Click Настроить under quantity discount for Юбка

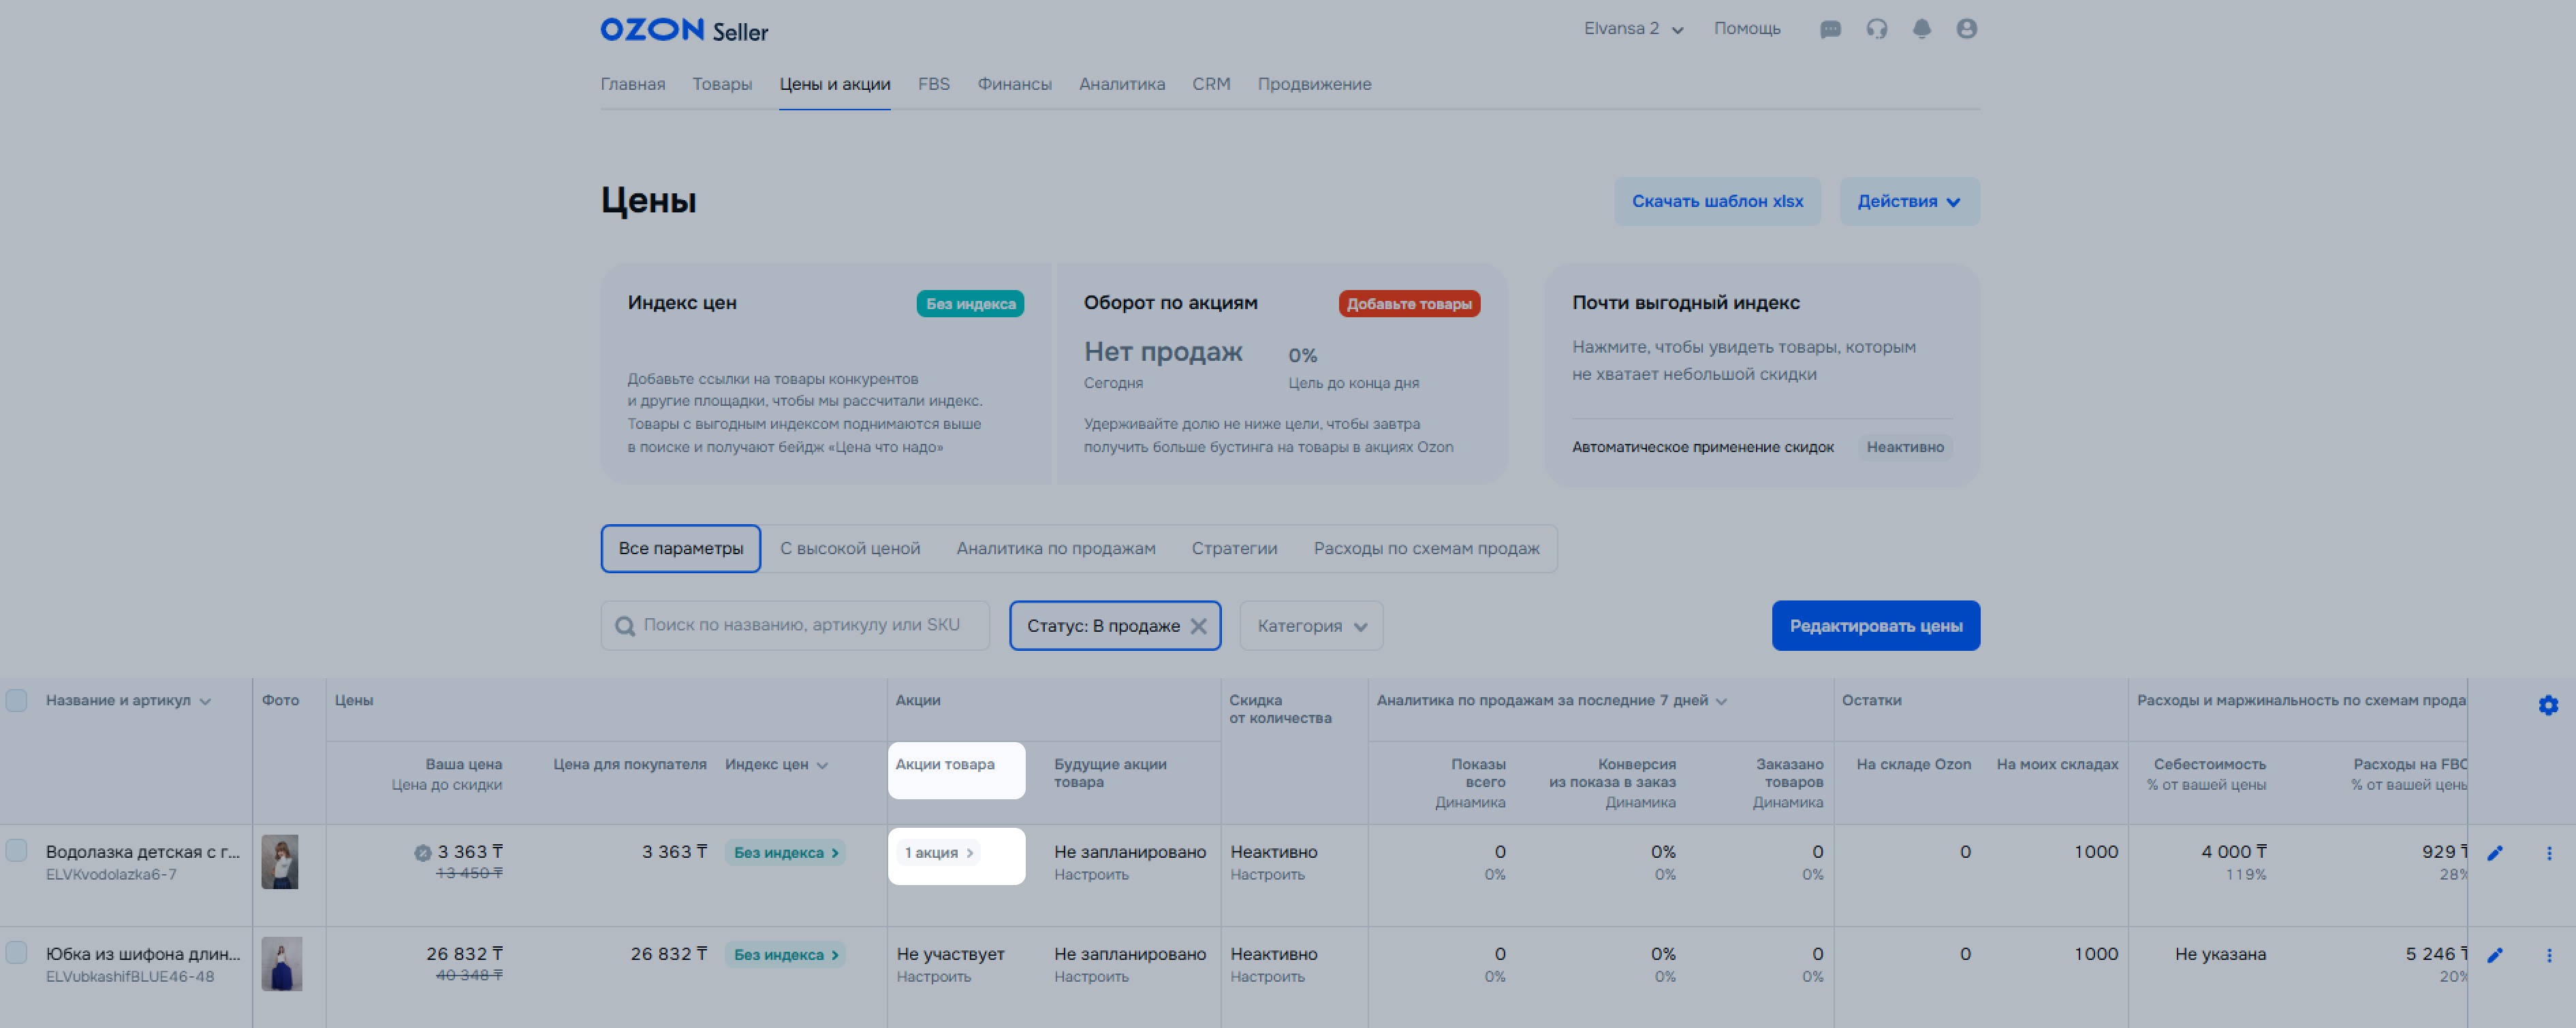tap(1267, 977)
